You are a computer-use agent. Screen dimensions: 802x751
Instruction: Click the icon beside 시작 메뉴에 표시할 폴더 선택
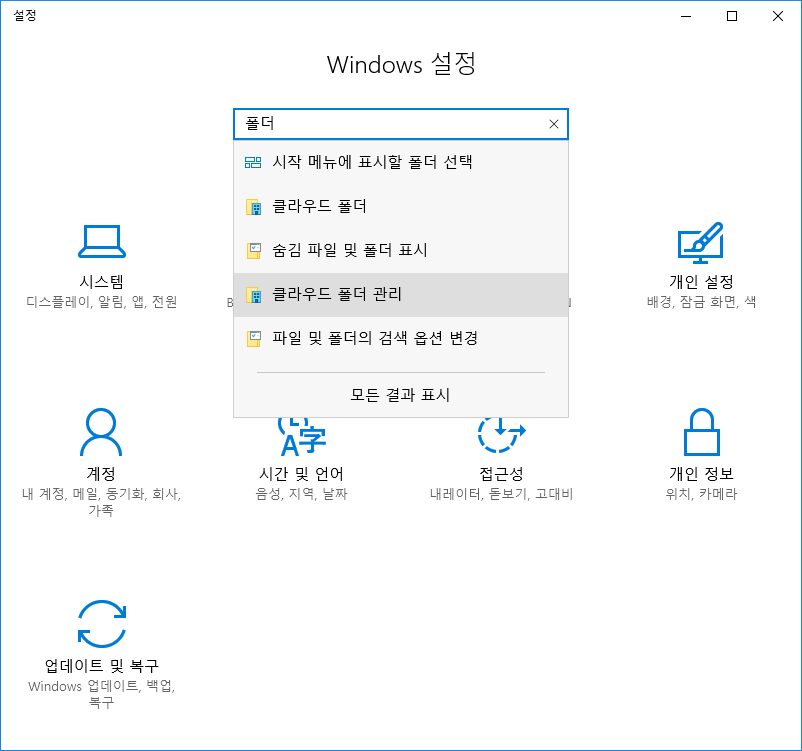[253, 163]
